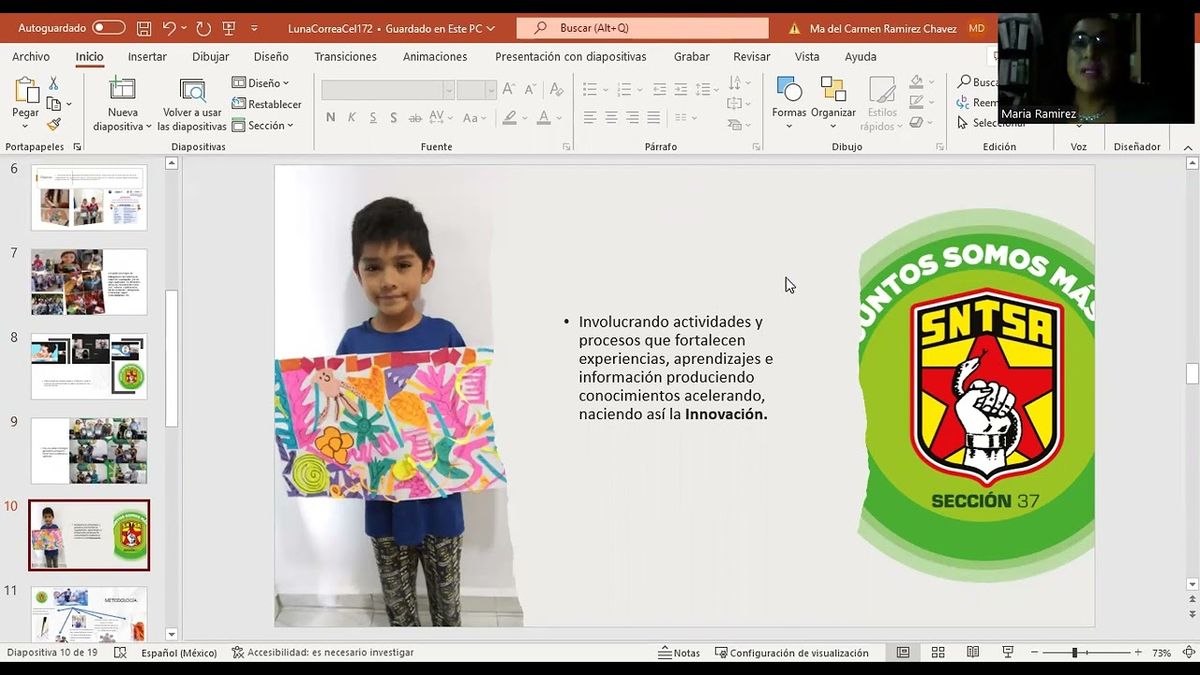1200x675 pixels.
Task: Switch to the Revisar tab
Action: 751,57
